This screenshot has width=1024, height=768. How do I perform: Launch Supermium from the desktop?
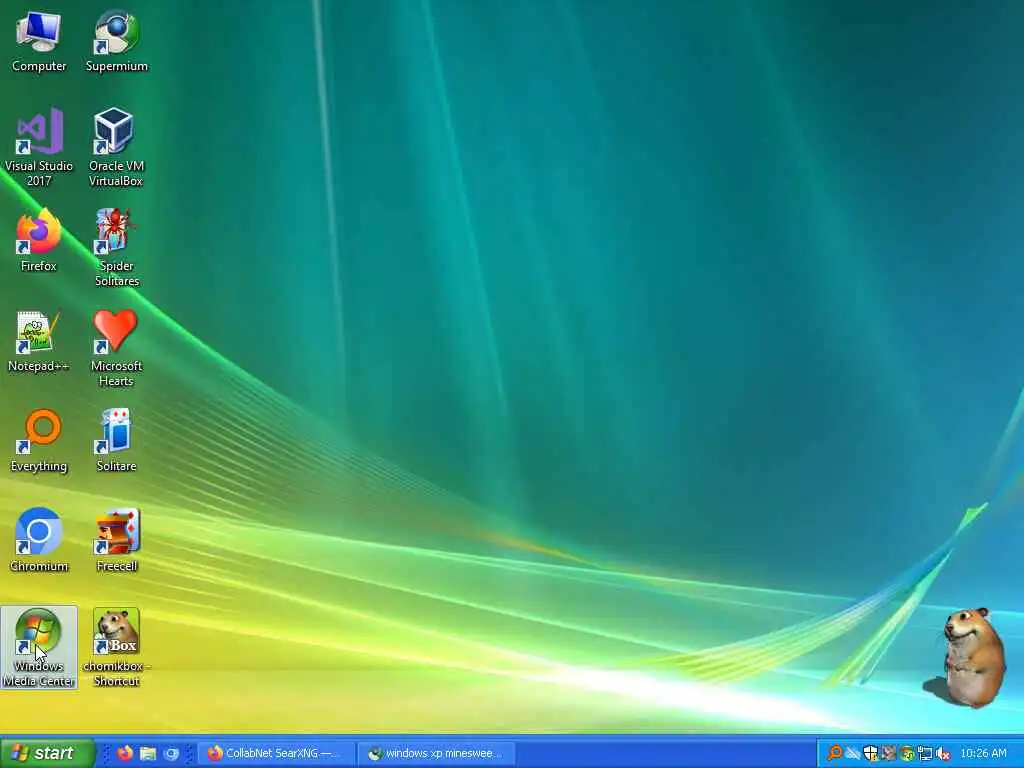(116, 41)
